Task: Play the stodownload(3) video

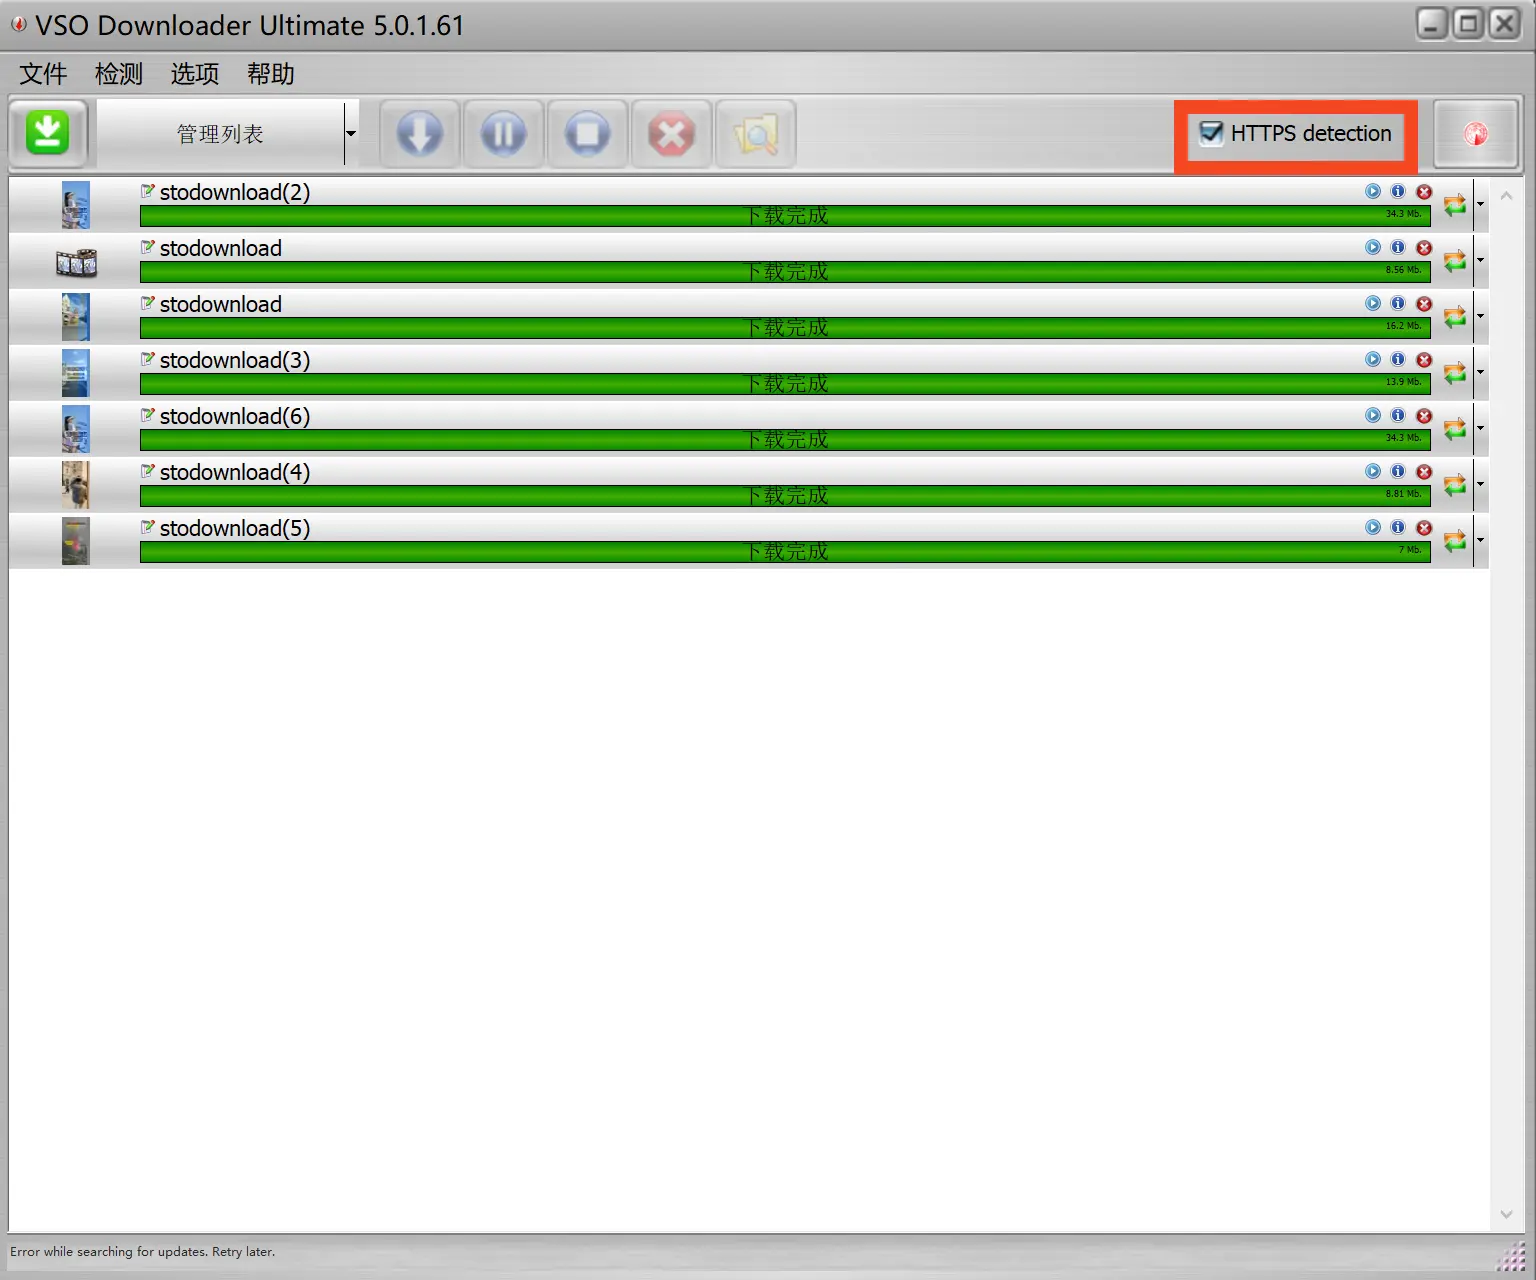Action: point(1373,359)
